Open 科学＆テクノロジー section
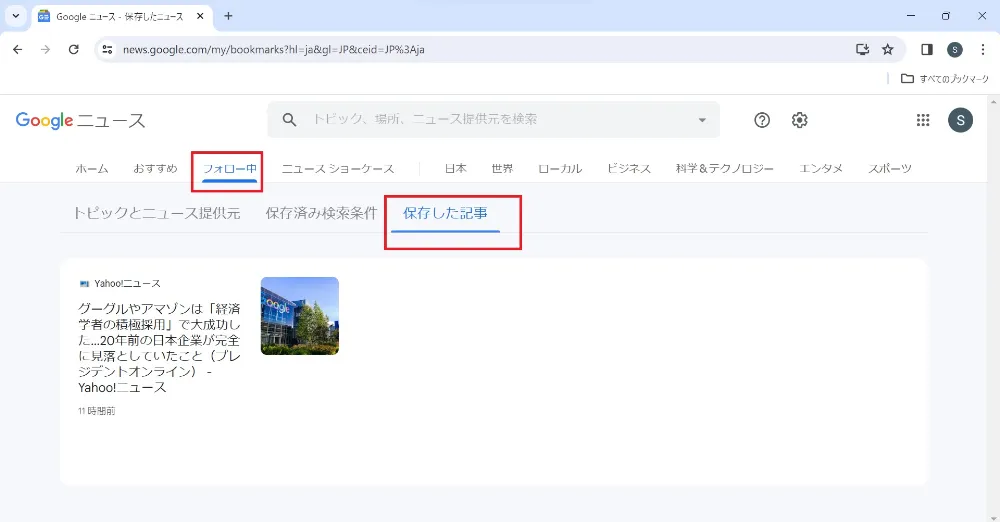Viewport: 1000px width, 522px height. tap(724, 168)
